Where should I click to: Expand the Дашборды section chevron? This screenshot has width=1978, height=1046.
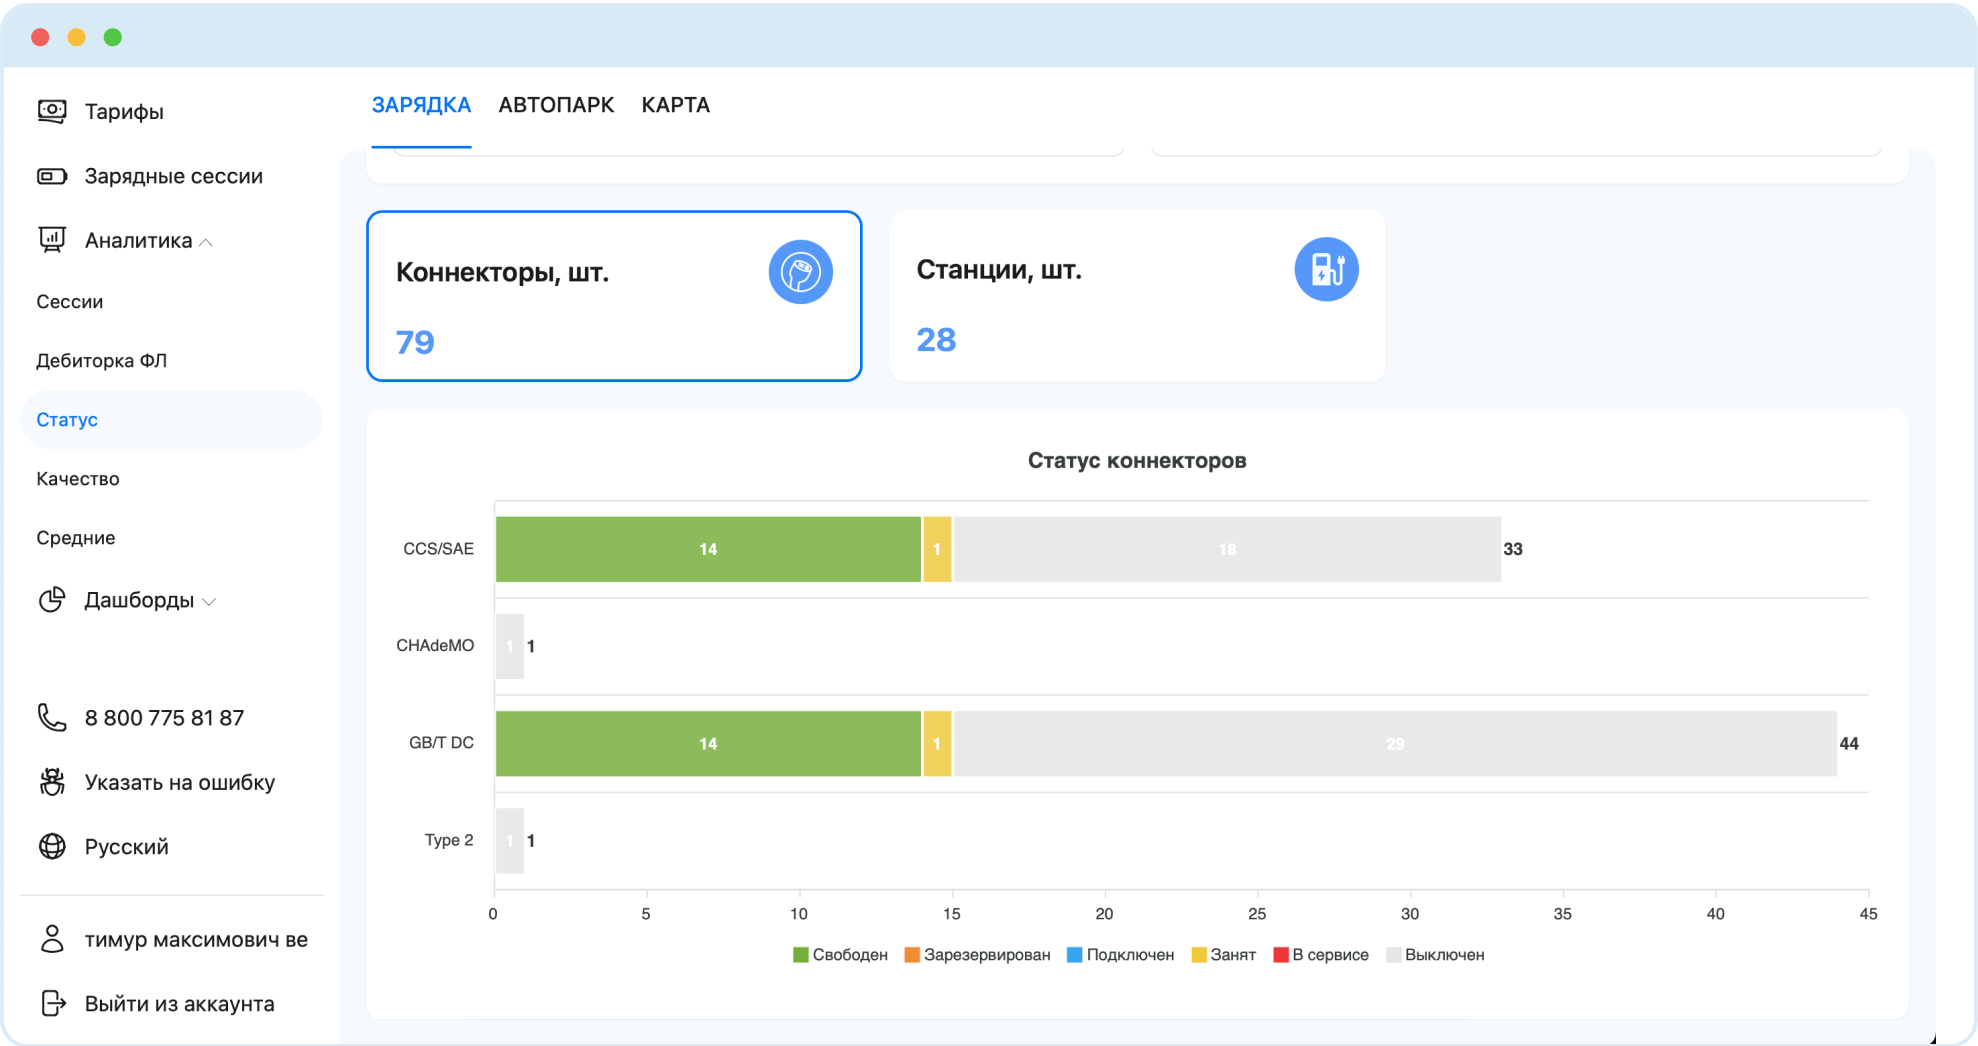[x=209, y=602]
